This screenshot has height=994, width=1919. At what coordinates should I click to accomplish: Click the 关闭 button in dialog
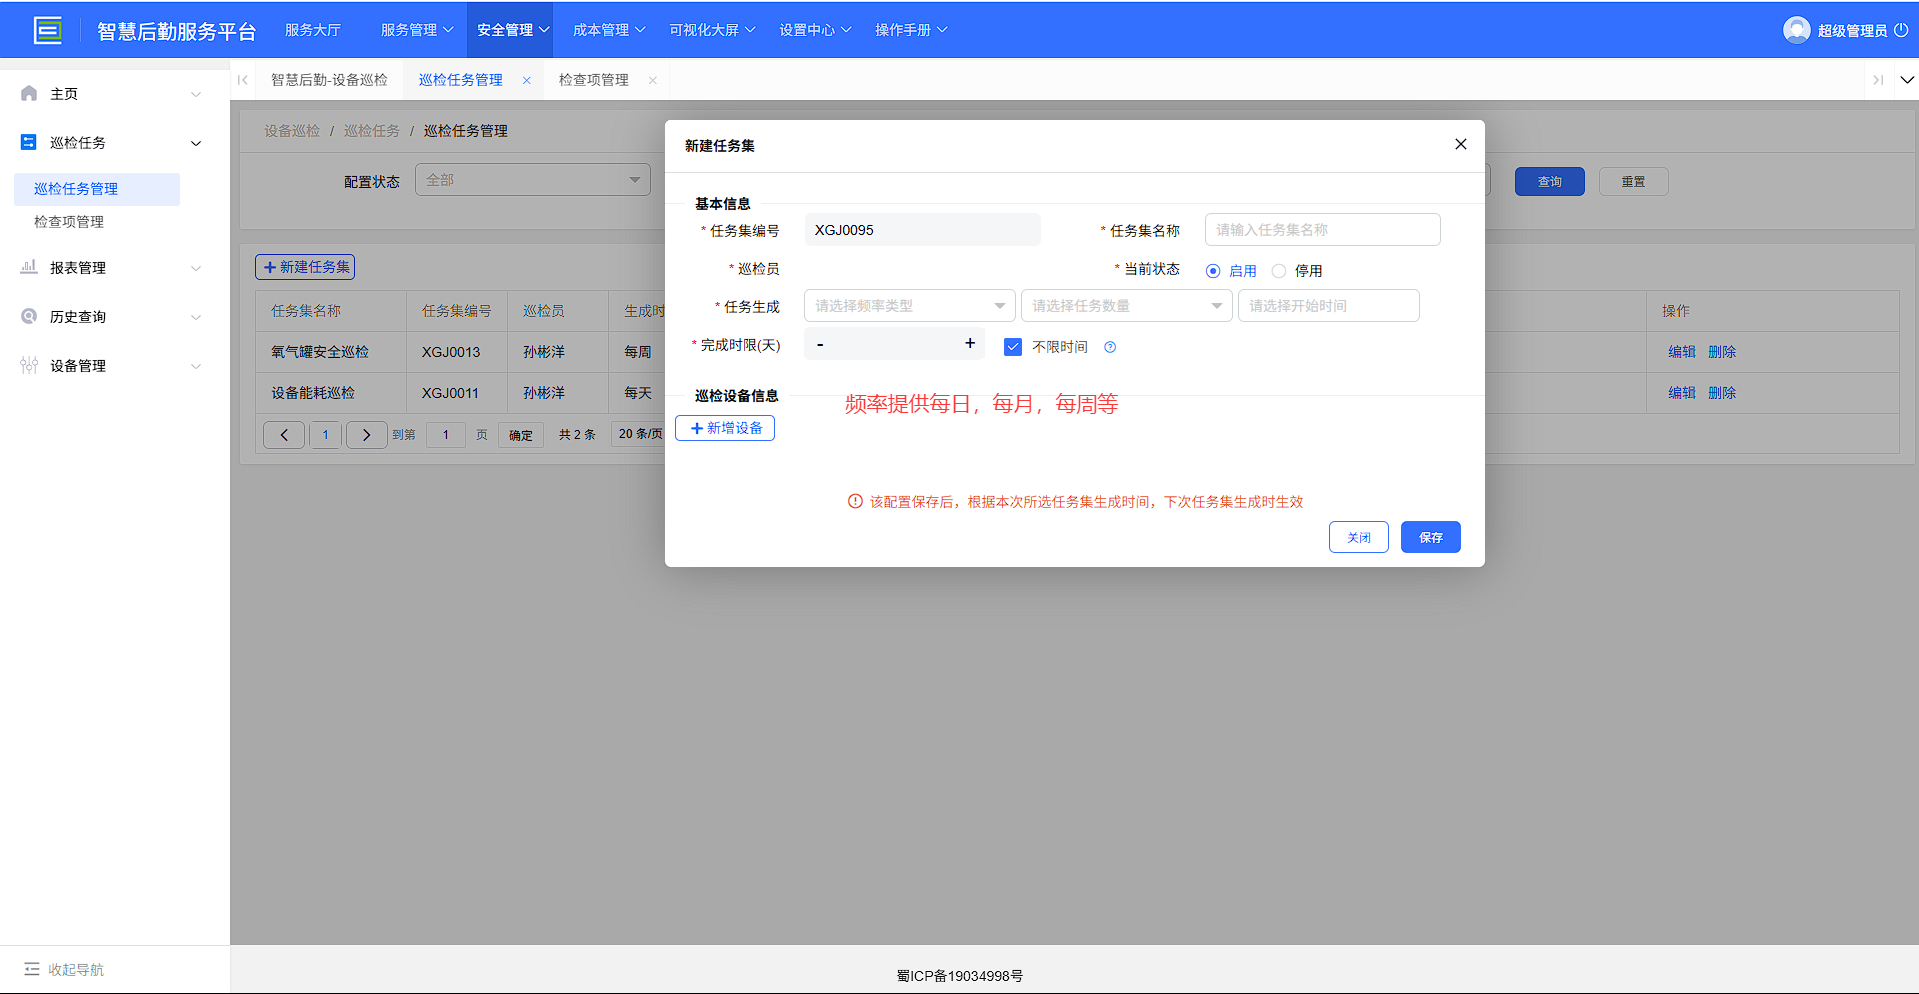click(1359, 537)
